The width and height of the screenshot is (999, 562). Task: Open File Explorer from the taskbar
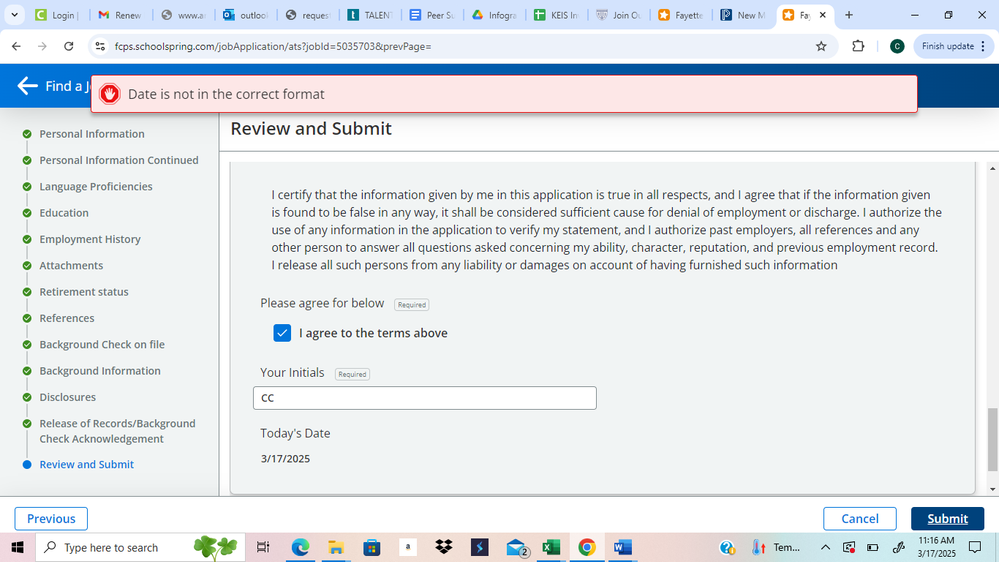tap(335, 547)
